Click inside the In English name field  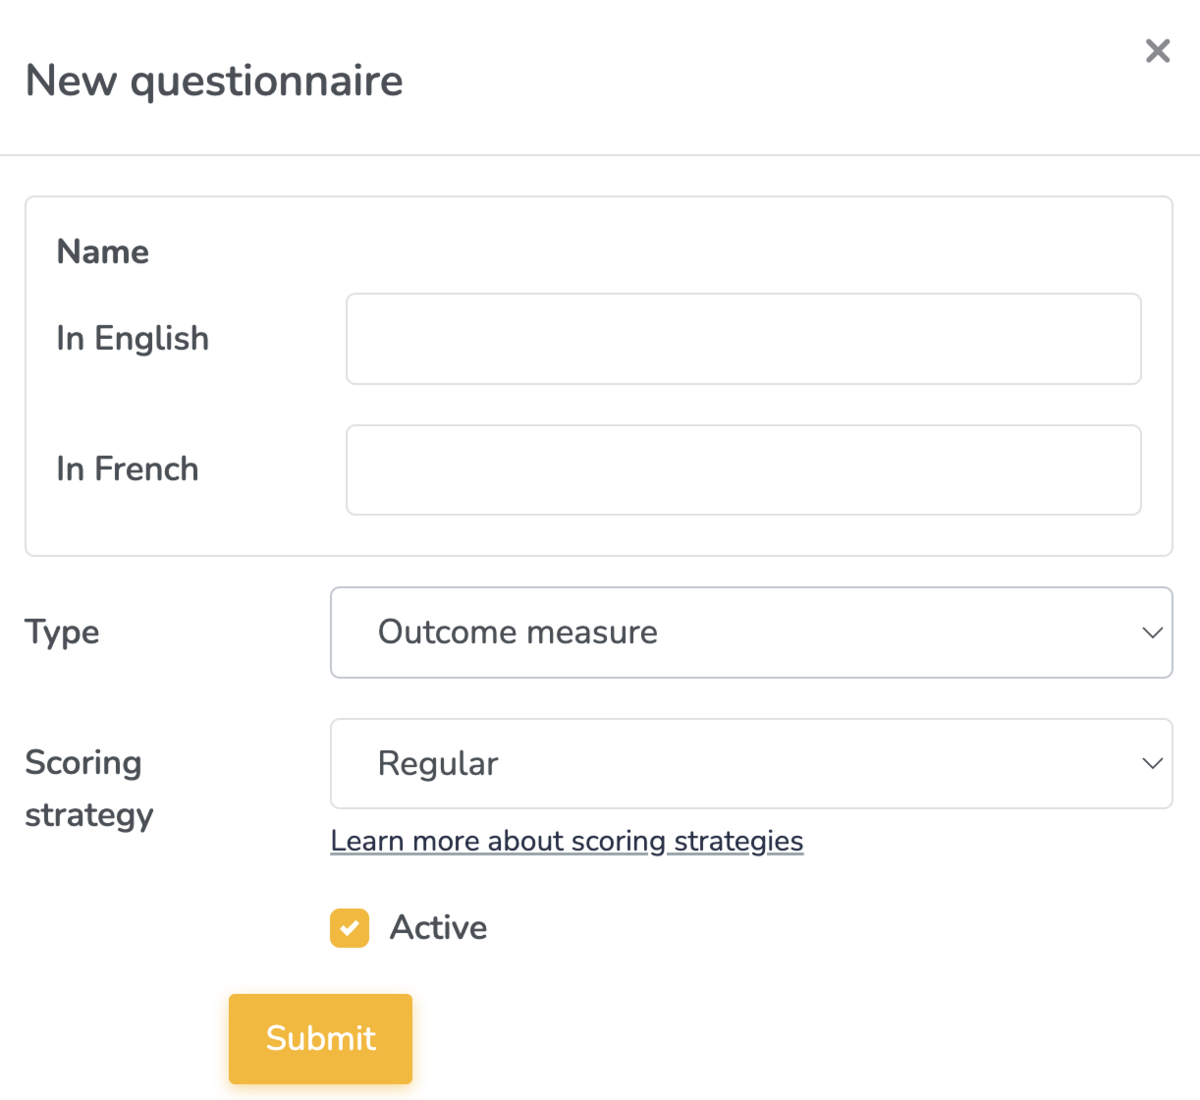pos(744,338)
